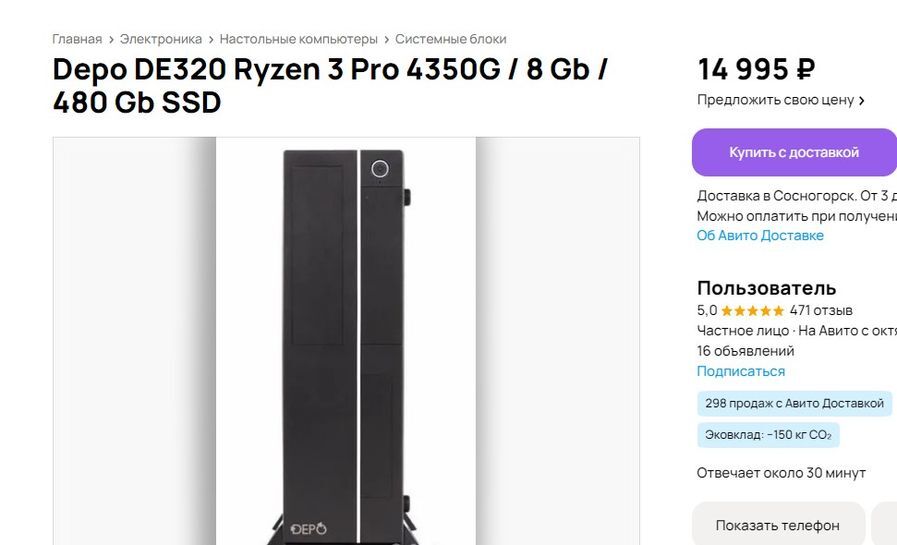Click the seller's five-star rating icons
The image size is (897, 545).
pyautogui.click(x=752, y=311)
